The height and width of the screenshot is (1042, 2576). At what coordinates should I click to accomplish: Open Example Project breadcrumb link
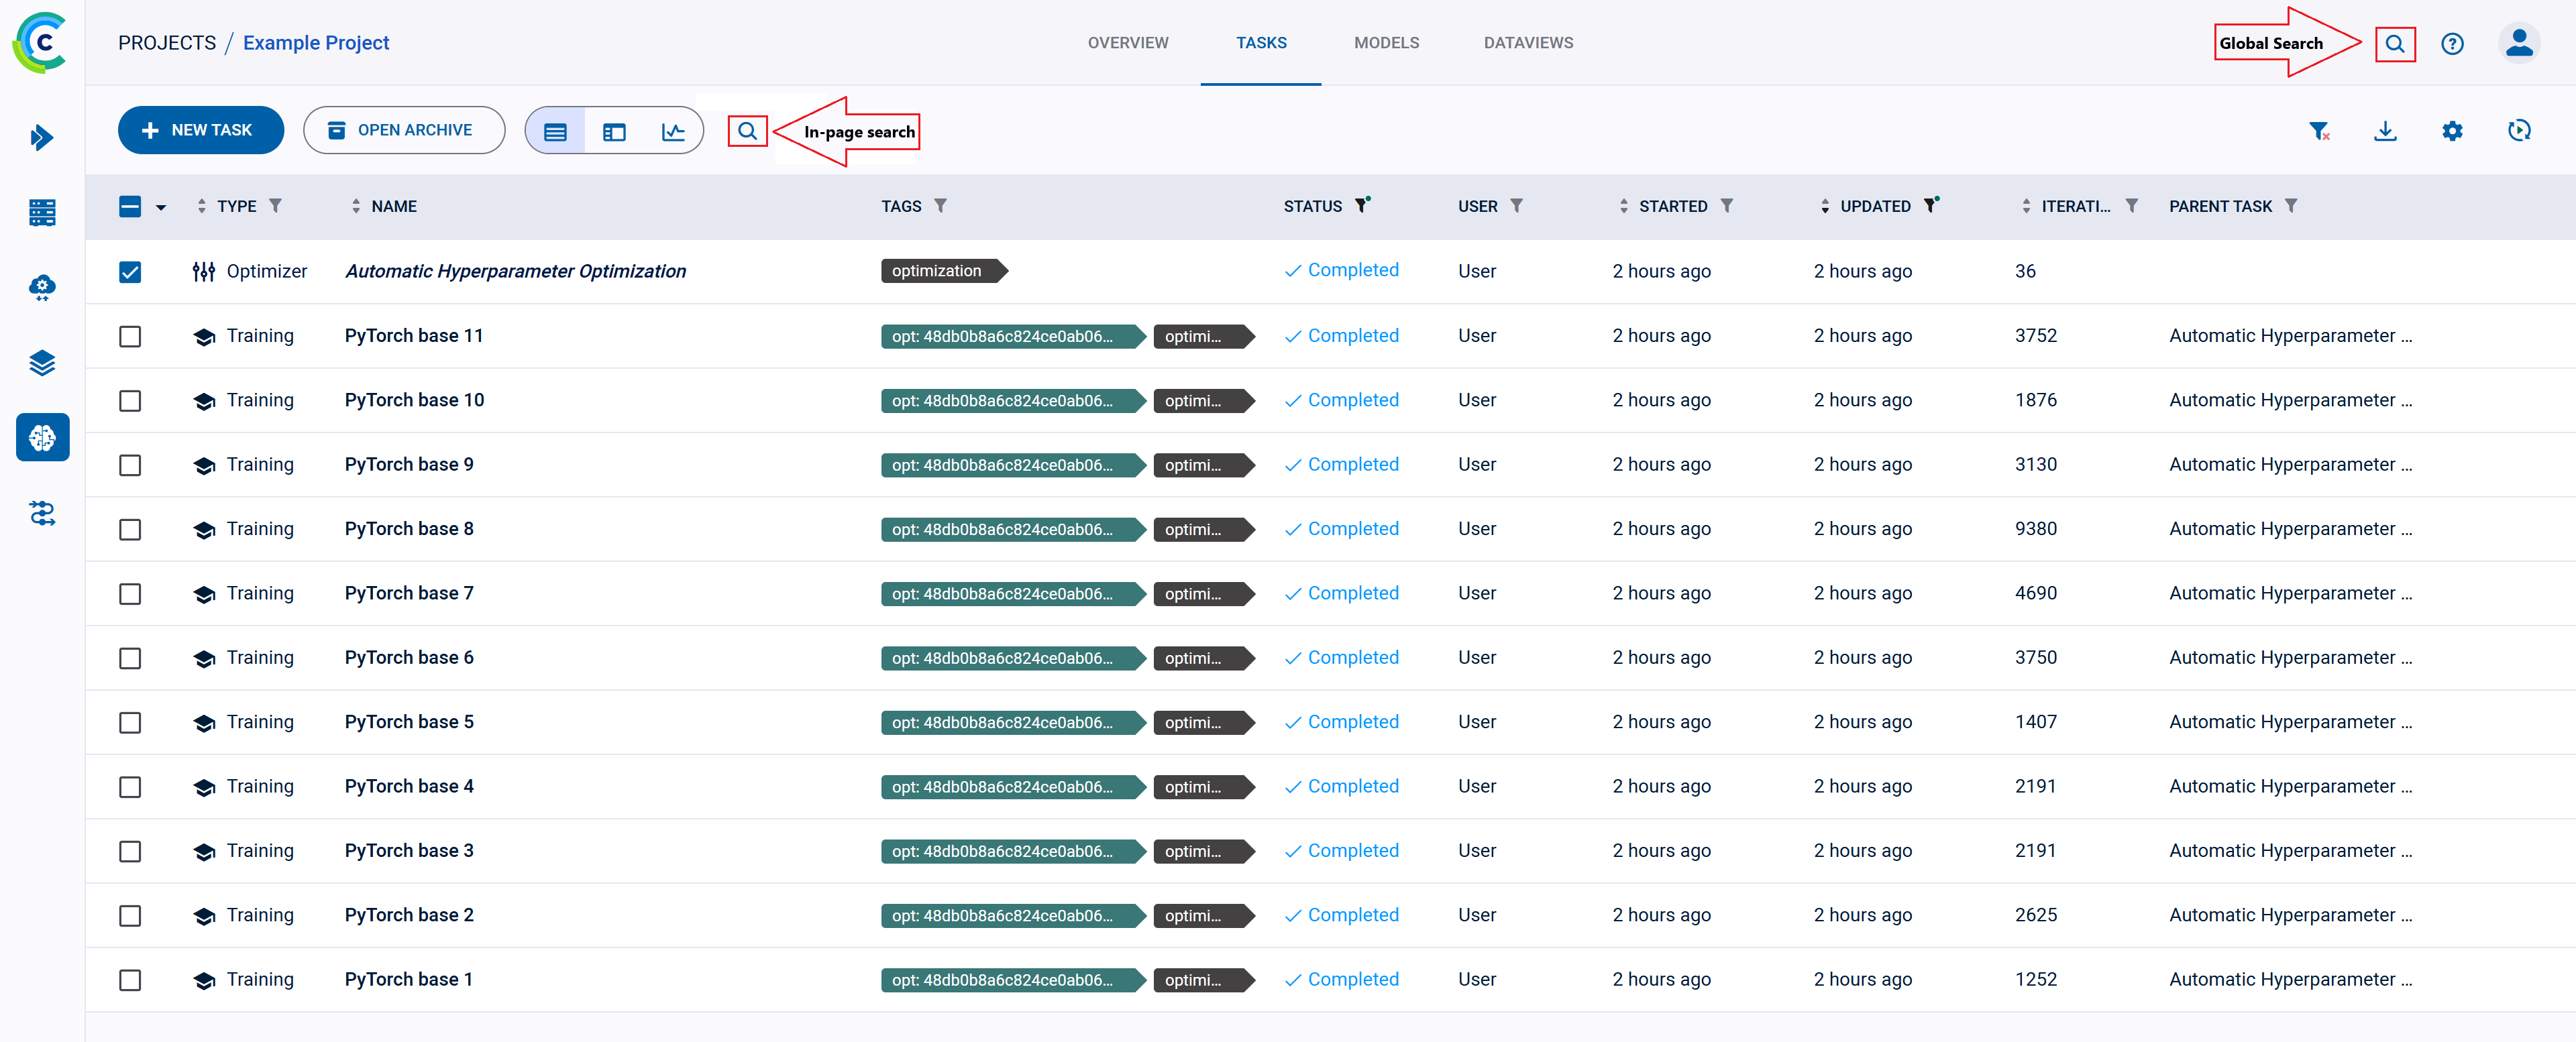tap(316, 42)
